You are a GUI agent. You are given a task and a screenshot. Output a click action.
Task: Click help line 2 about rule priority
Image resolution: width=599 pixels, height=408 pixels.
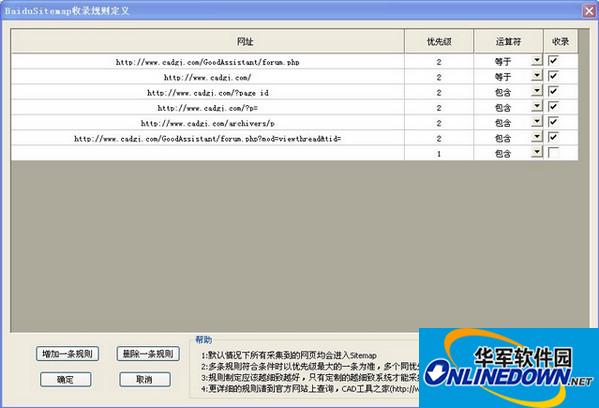(x=310, y=366)
